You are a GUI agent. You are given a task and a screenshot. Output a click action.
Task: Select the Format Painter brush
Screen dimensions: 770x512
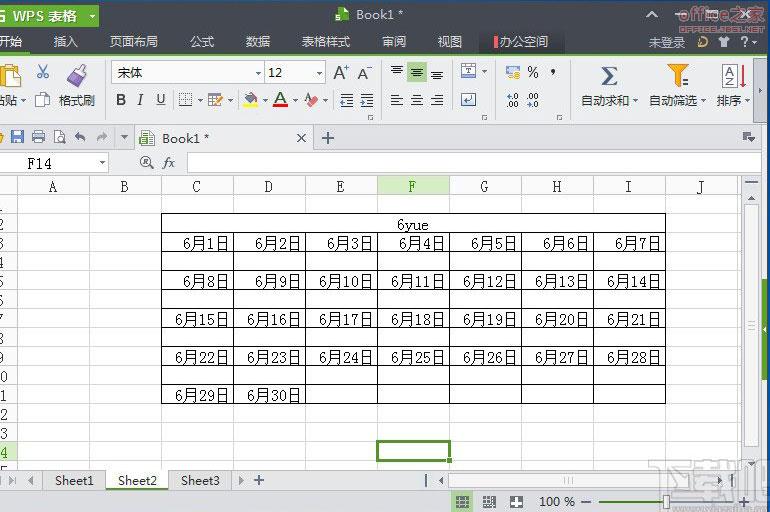pyautogui.click(x=77, y=75)
